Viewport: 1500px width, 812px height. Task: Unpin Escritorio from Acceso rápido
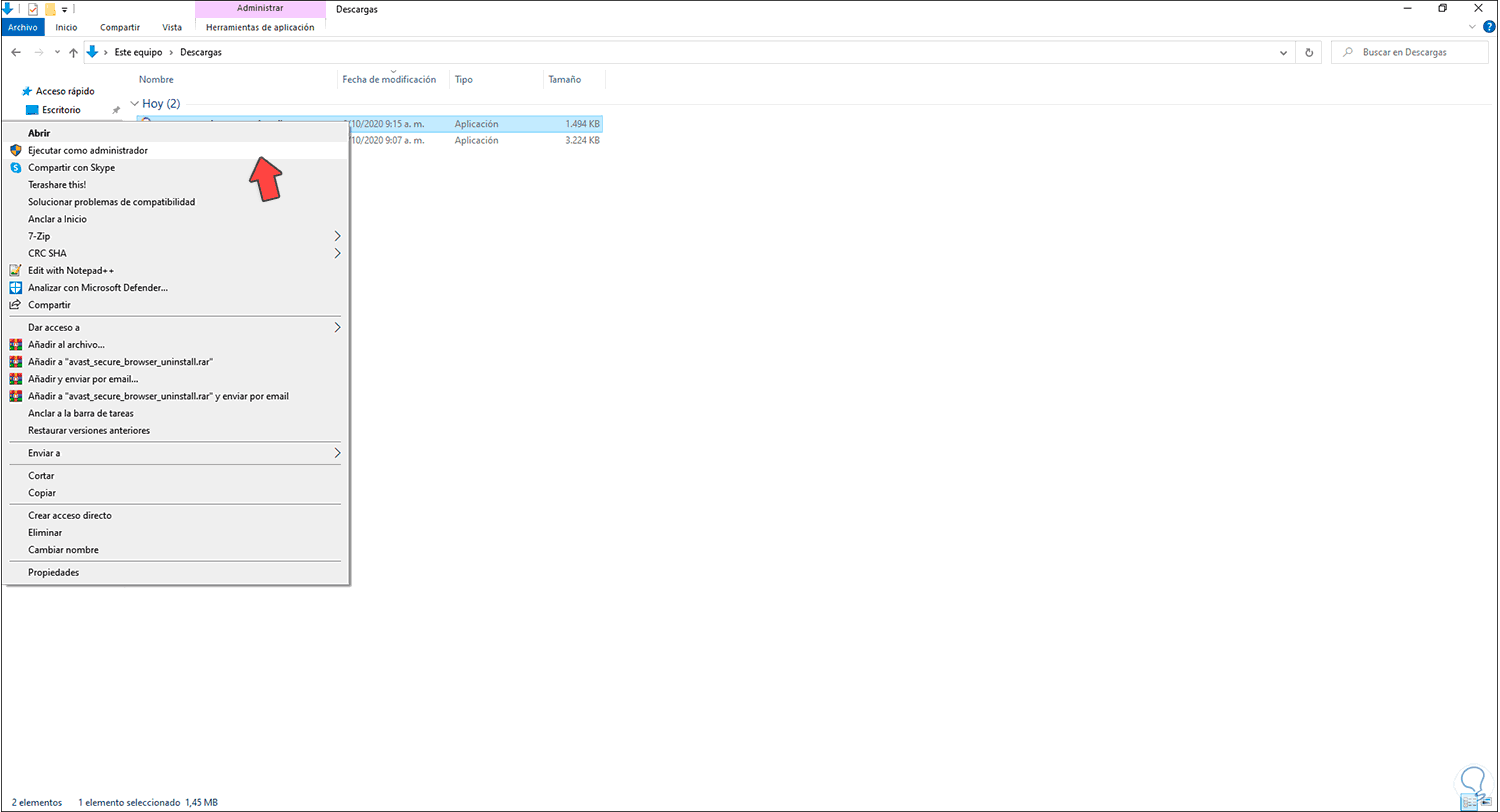pyautogui.click(x=118, y=109)
